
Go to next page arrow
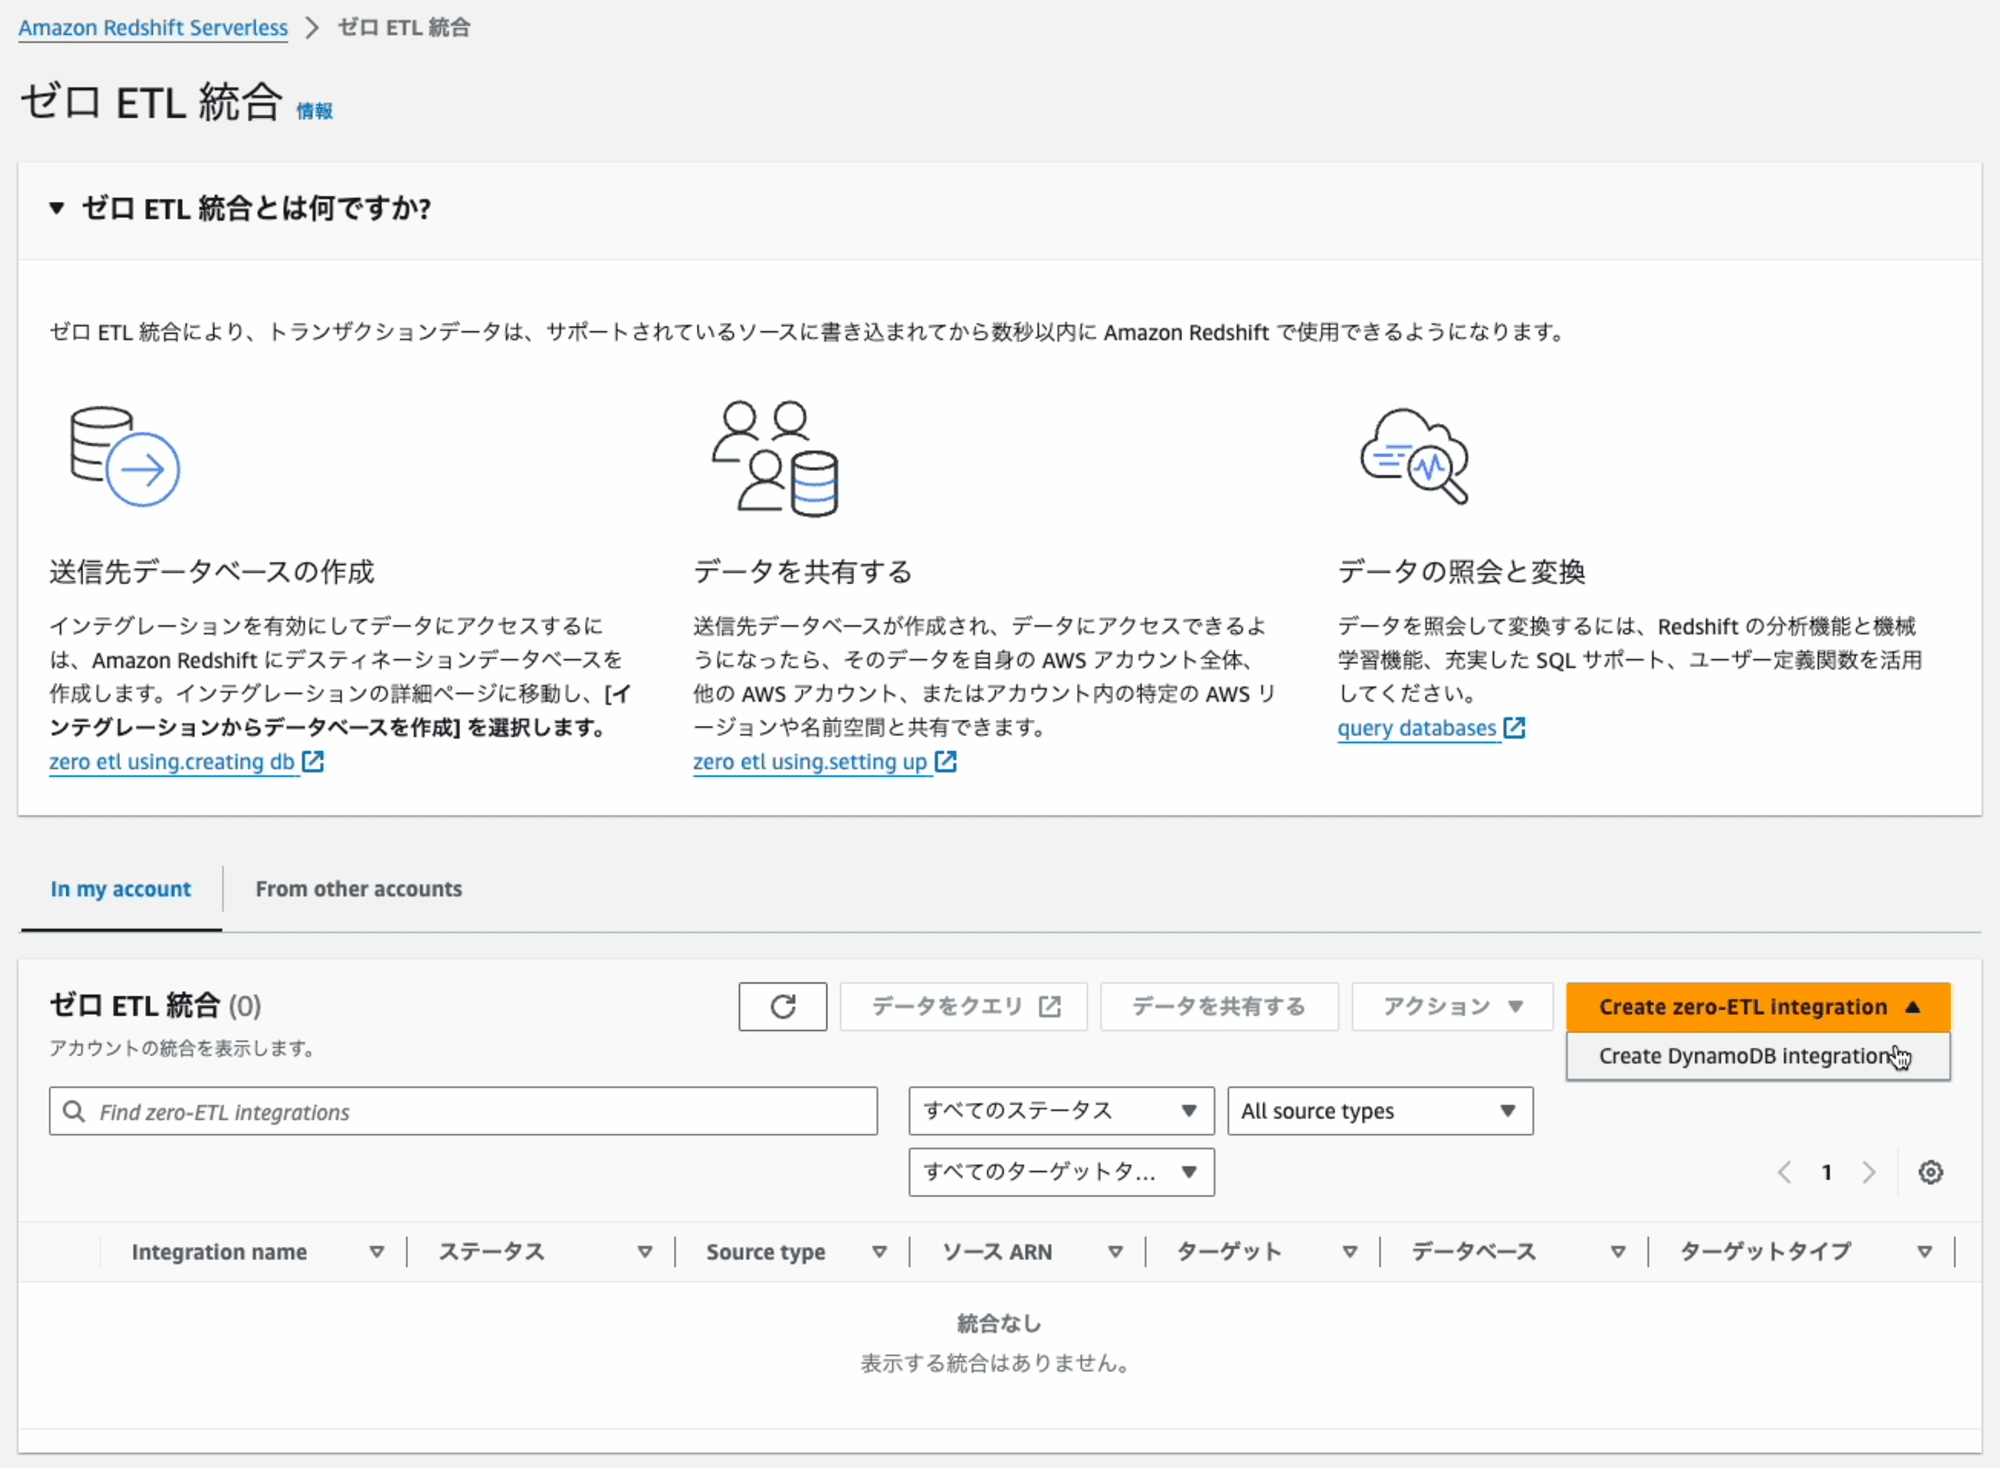[1868, 1172]
